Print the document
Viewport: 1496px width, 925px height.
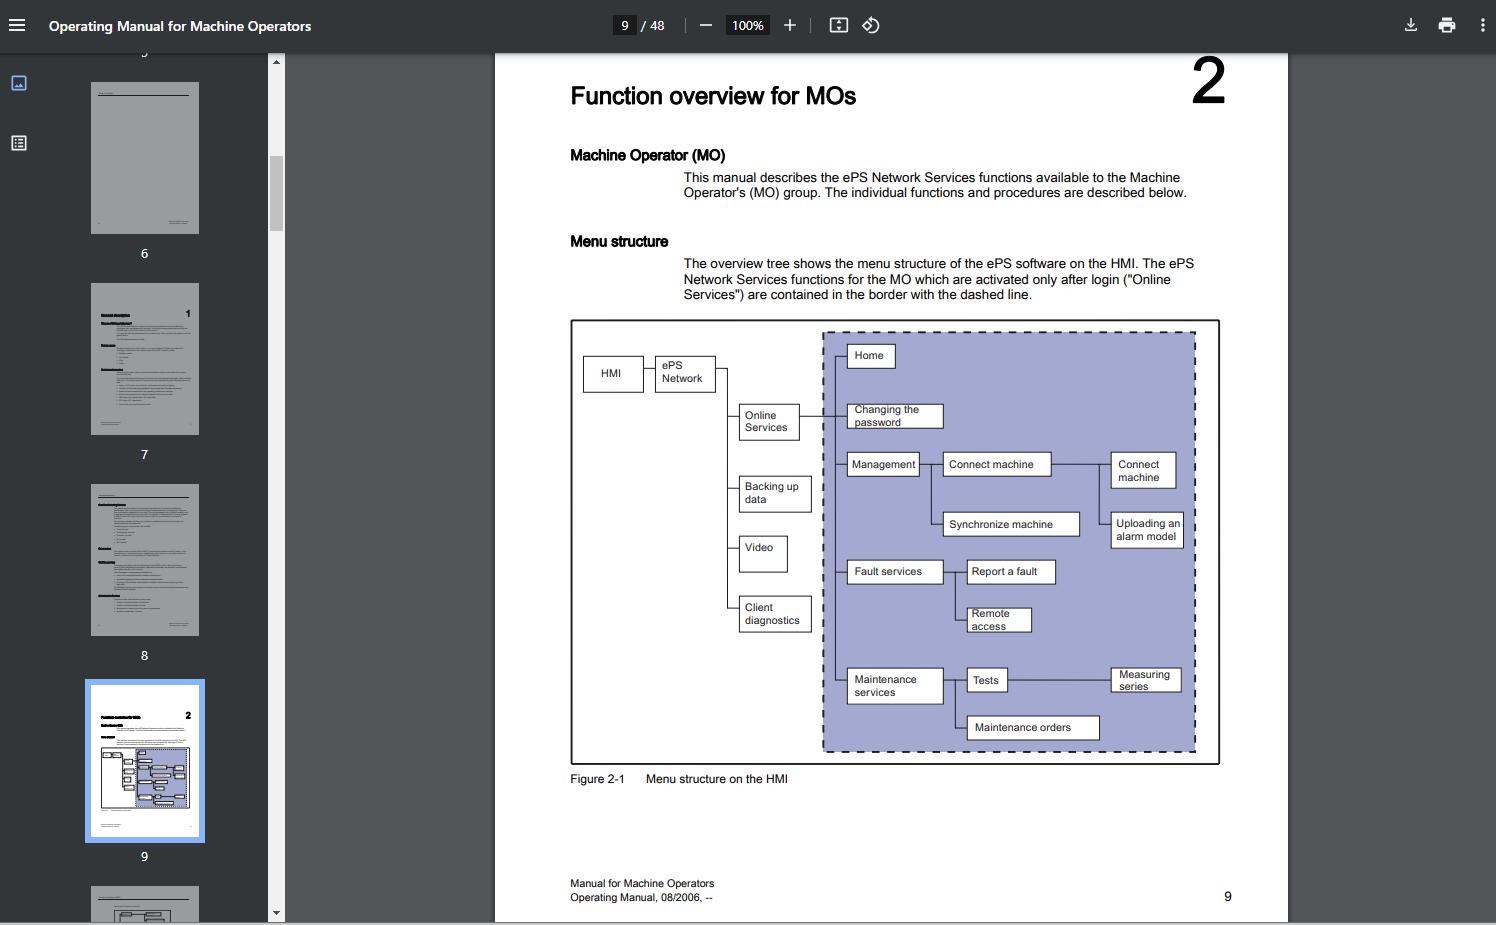click(x=1447, y=26)
